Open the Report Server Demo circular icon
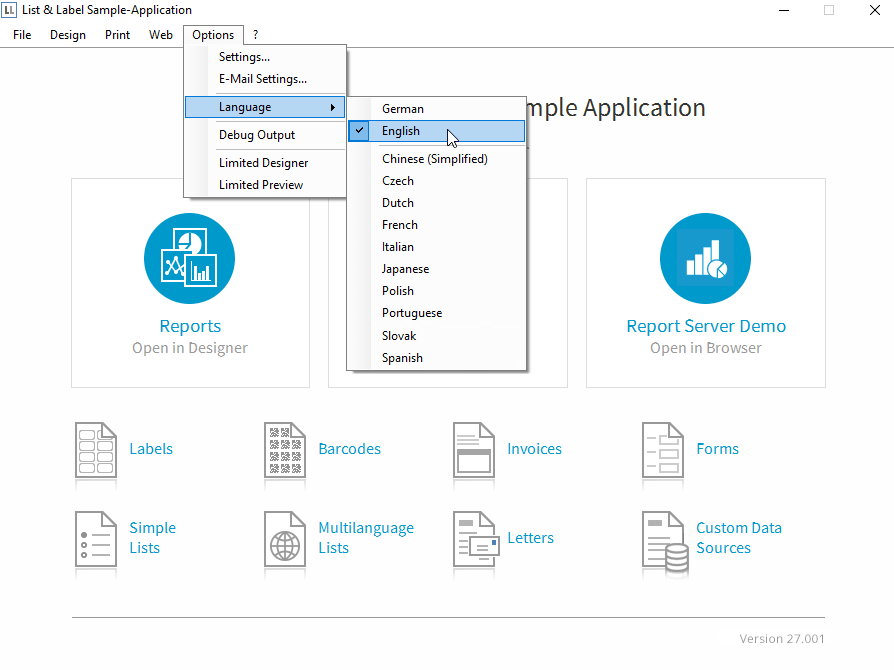The image size is (894, 670). [705, 258]
